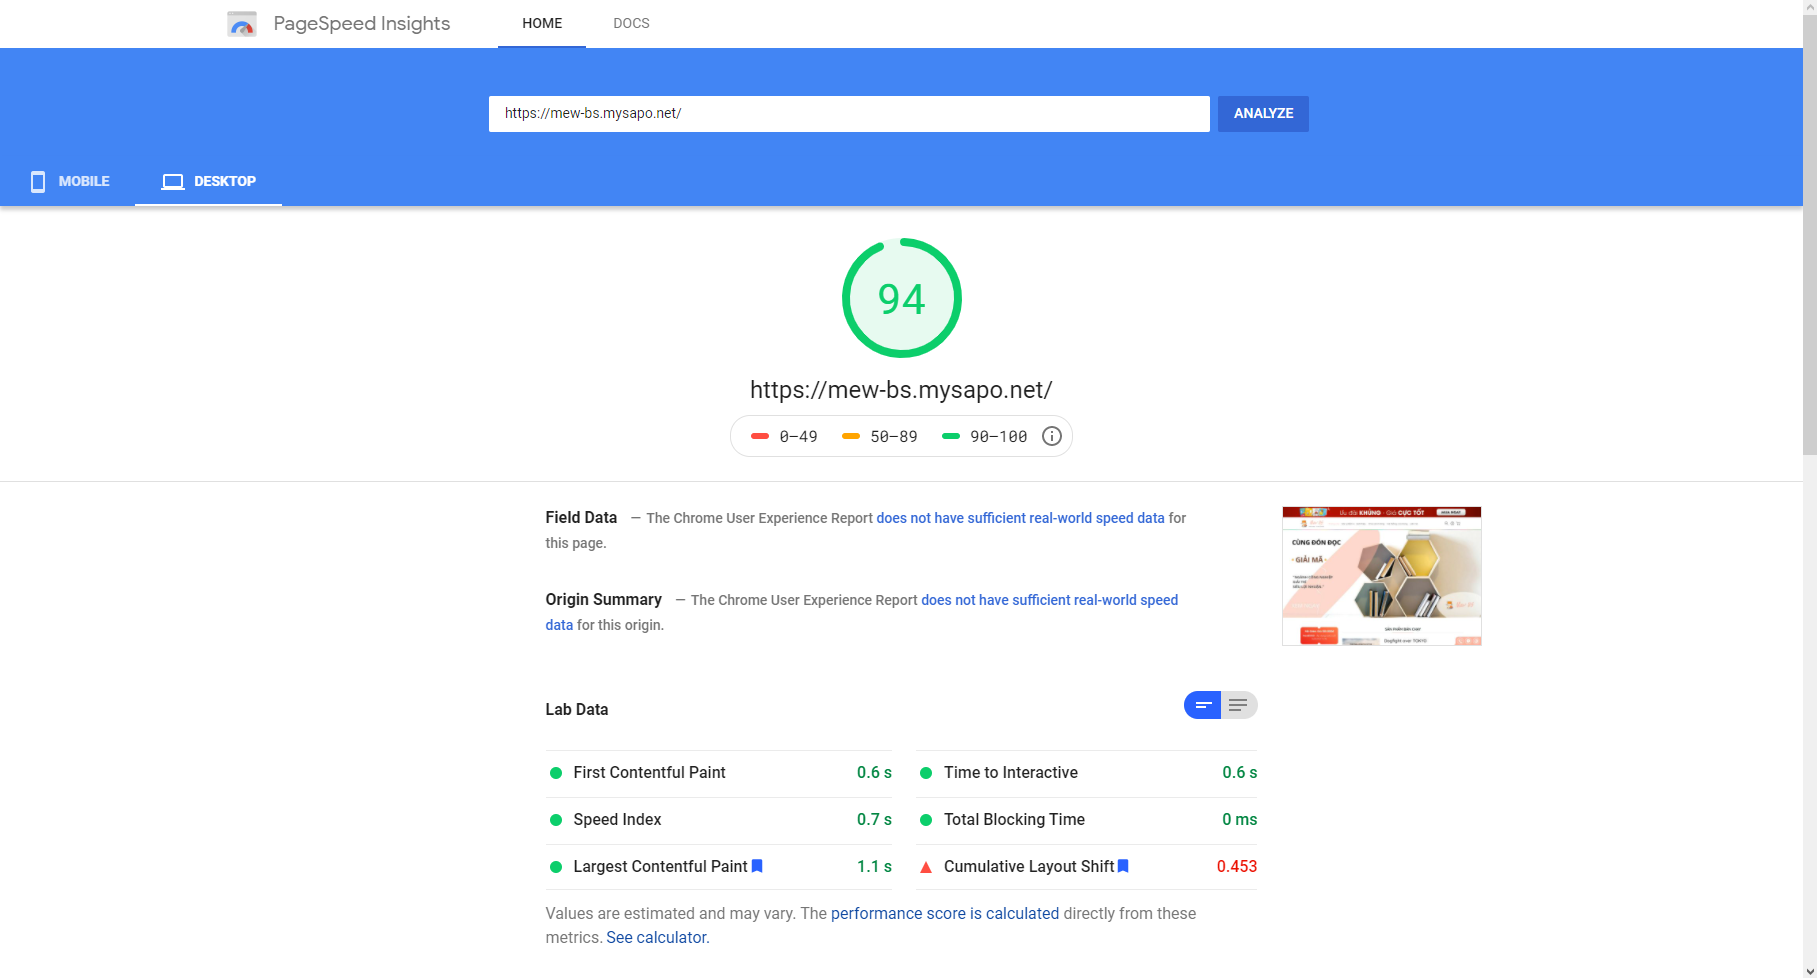Click the desktop laptop icon

point(173,181)
